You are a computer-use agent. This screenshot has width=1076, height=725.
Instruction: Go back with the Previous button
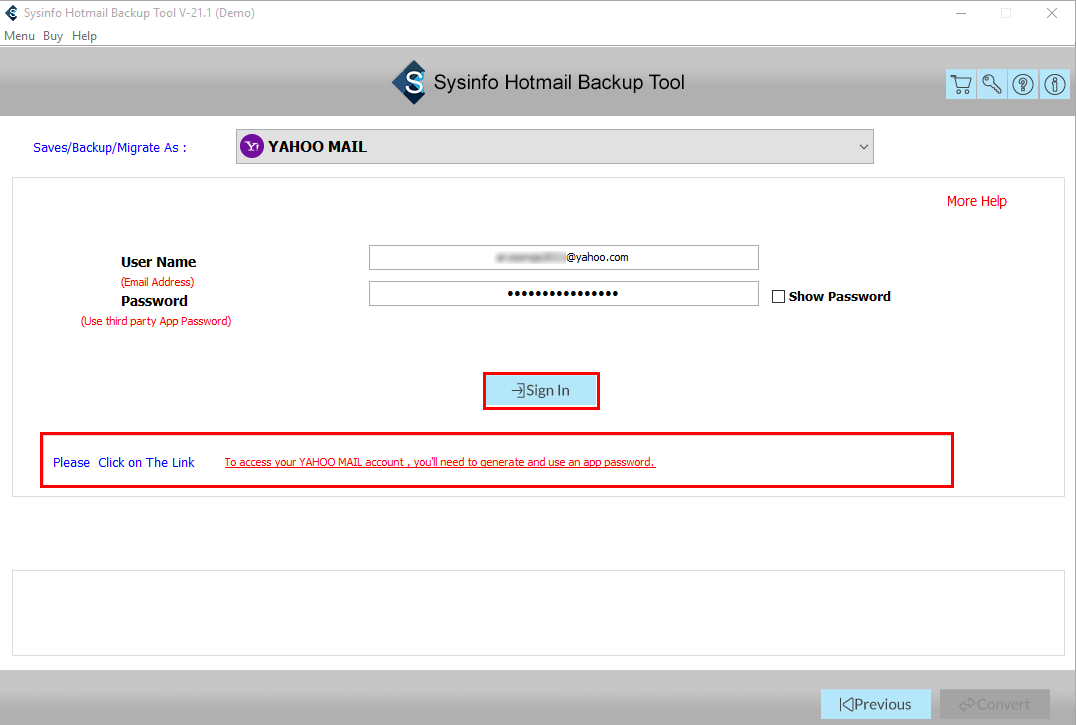876,704
